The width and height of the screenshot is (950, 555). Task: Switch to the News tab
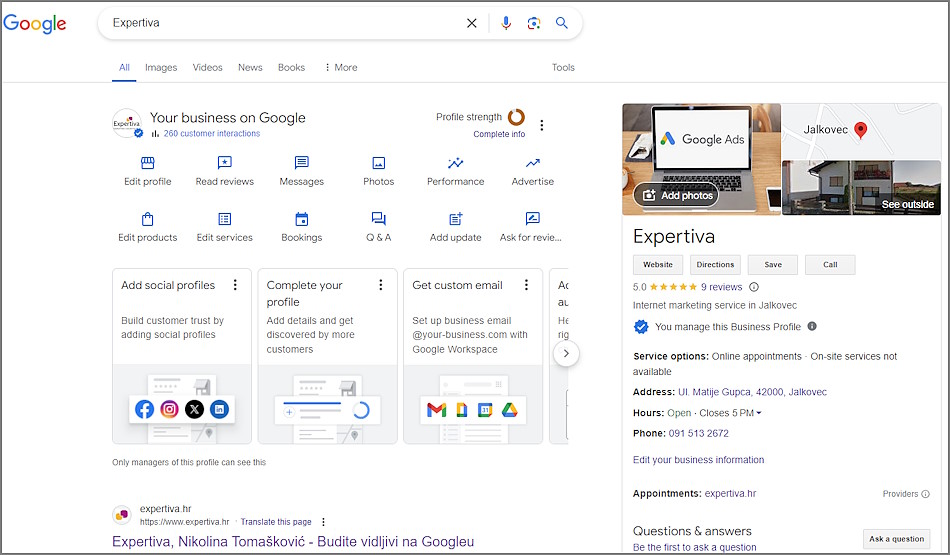coord(250,67)
